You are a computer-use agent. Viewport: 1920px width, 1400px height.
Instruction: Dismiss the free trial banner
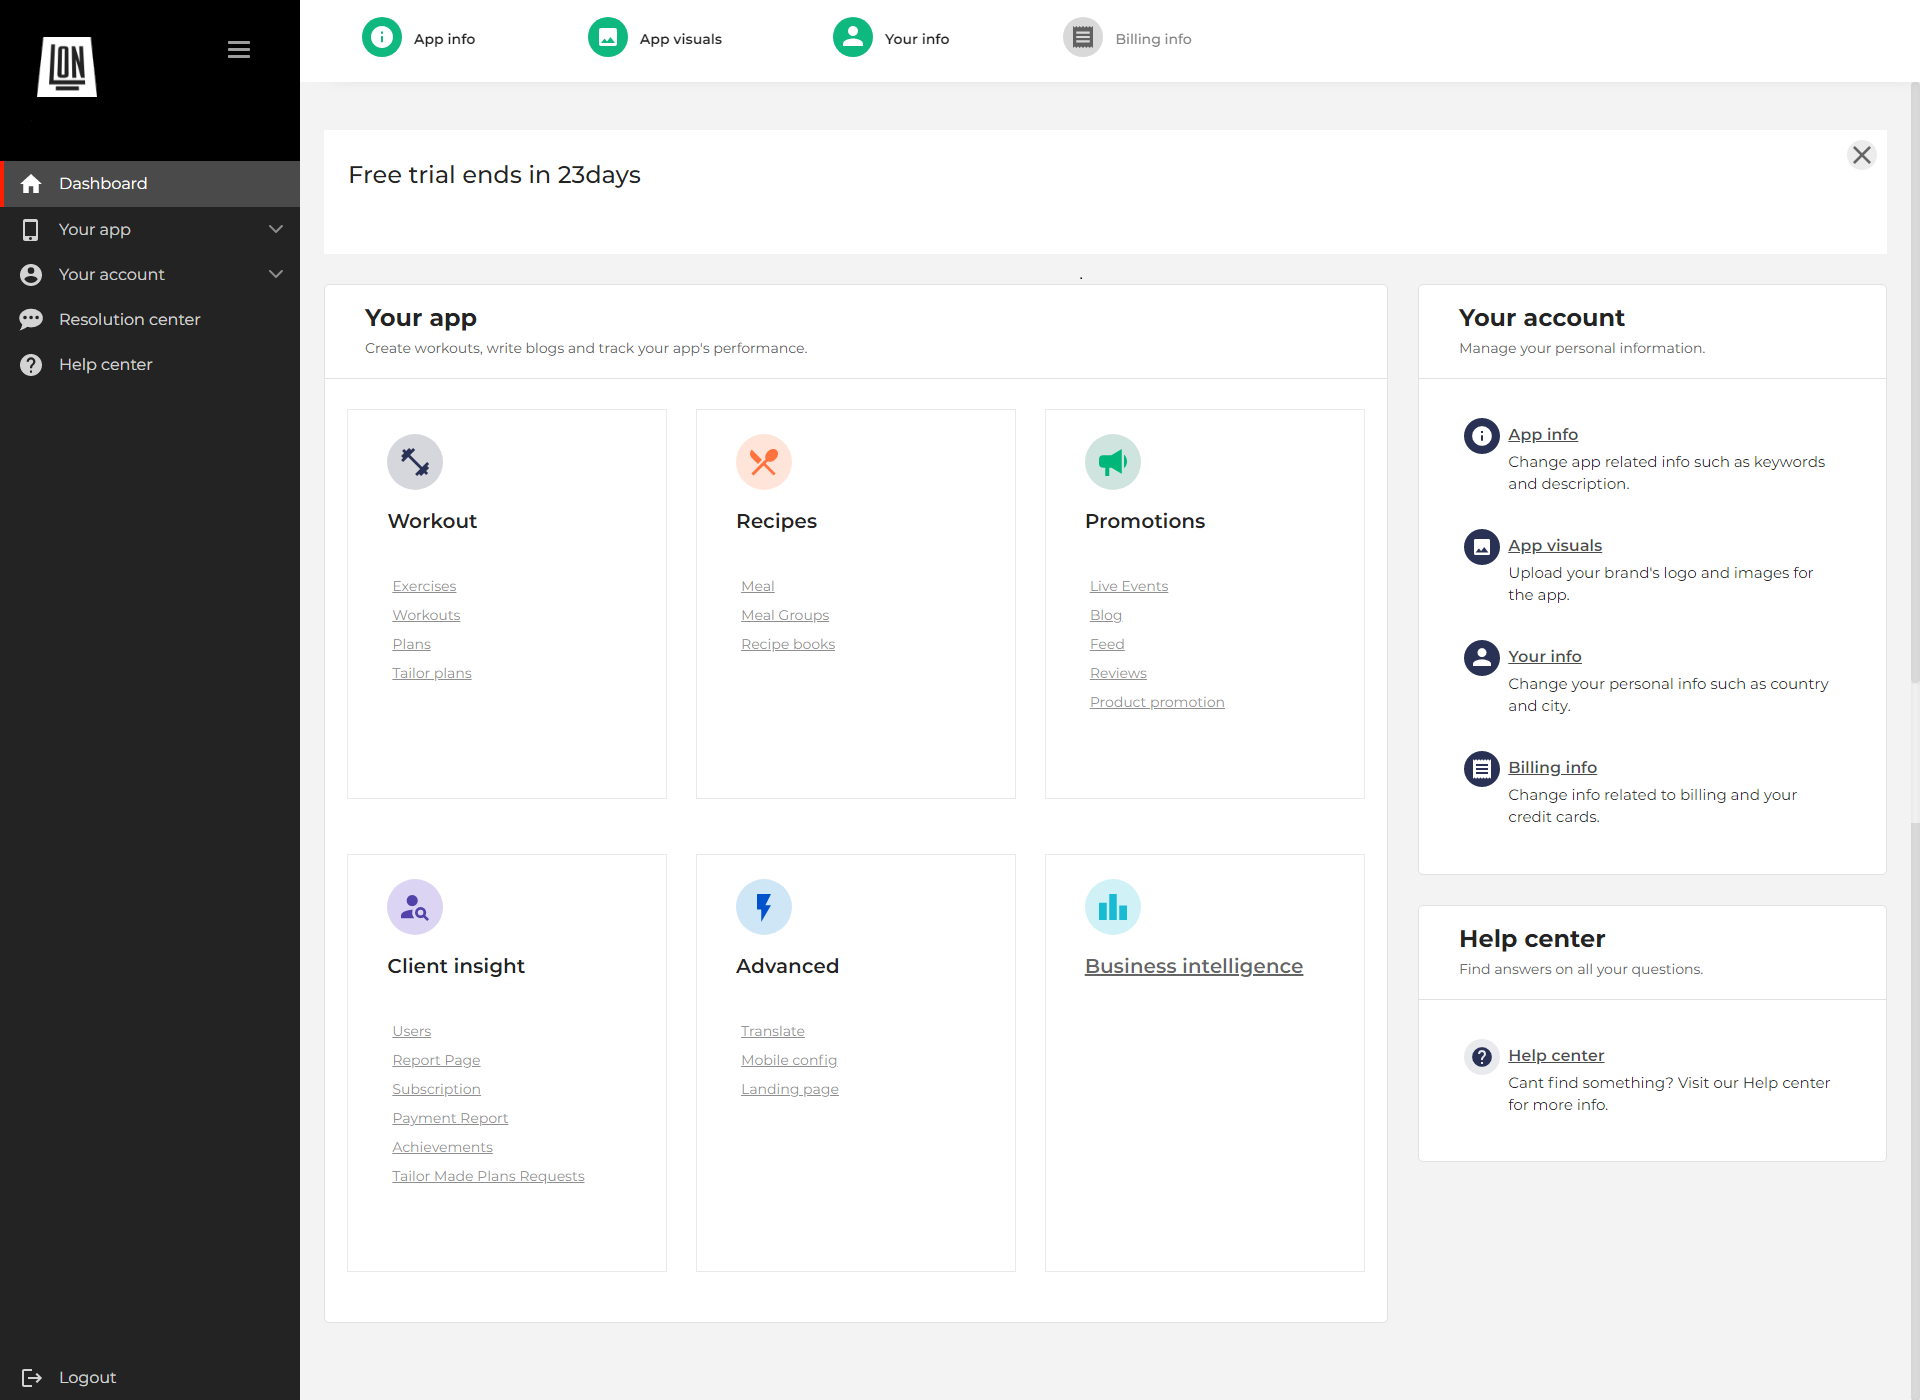coord(1861,155)
